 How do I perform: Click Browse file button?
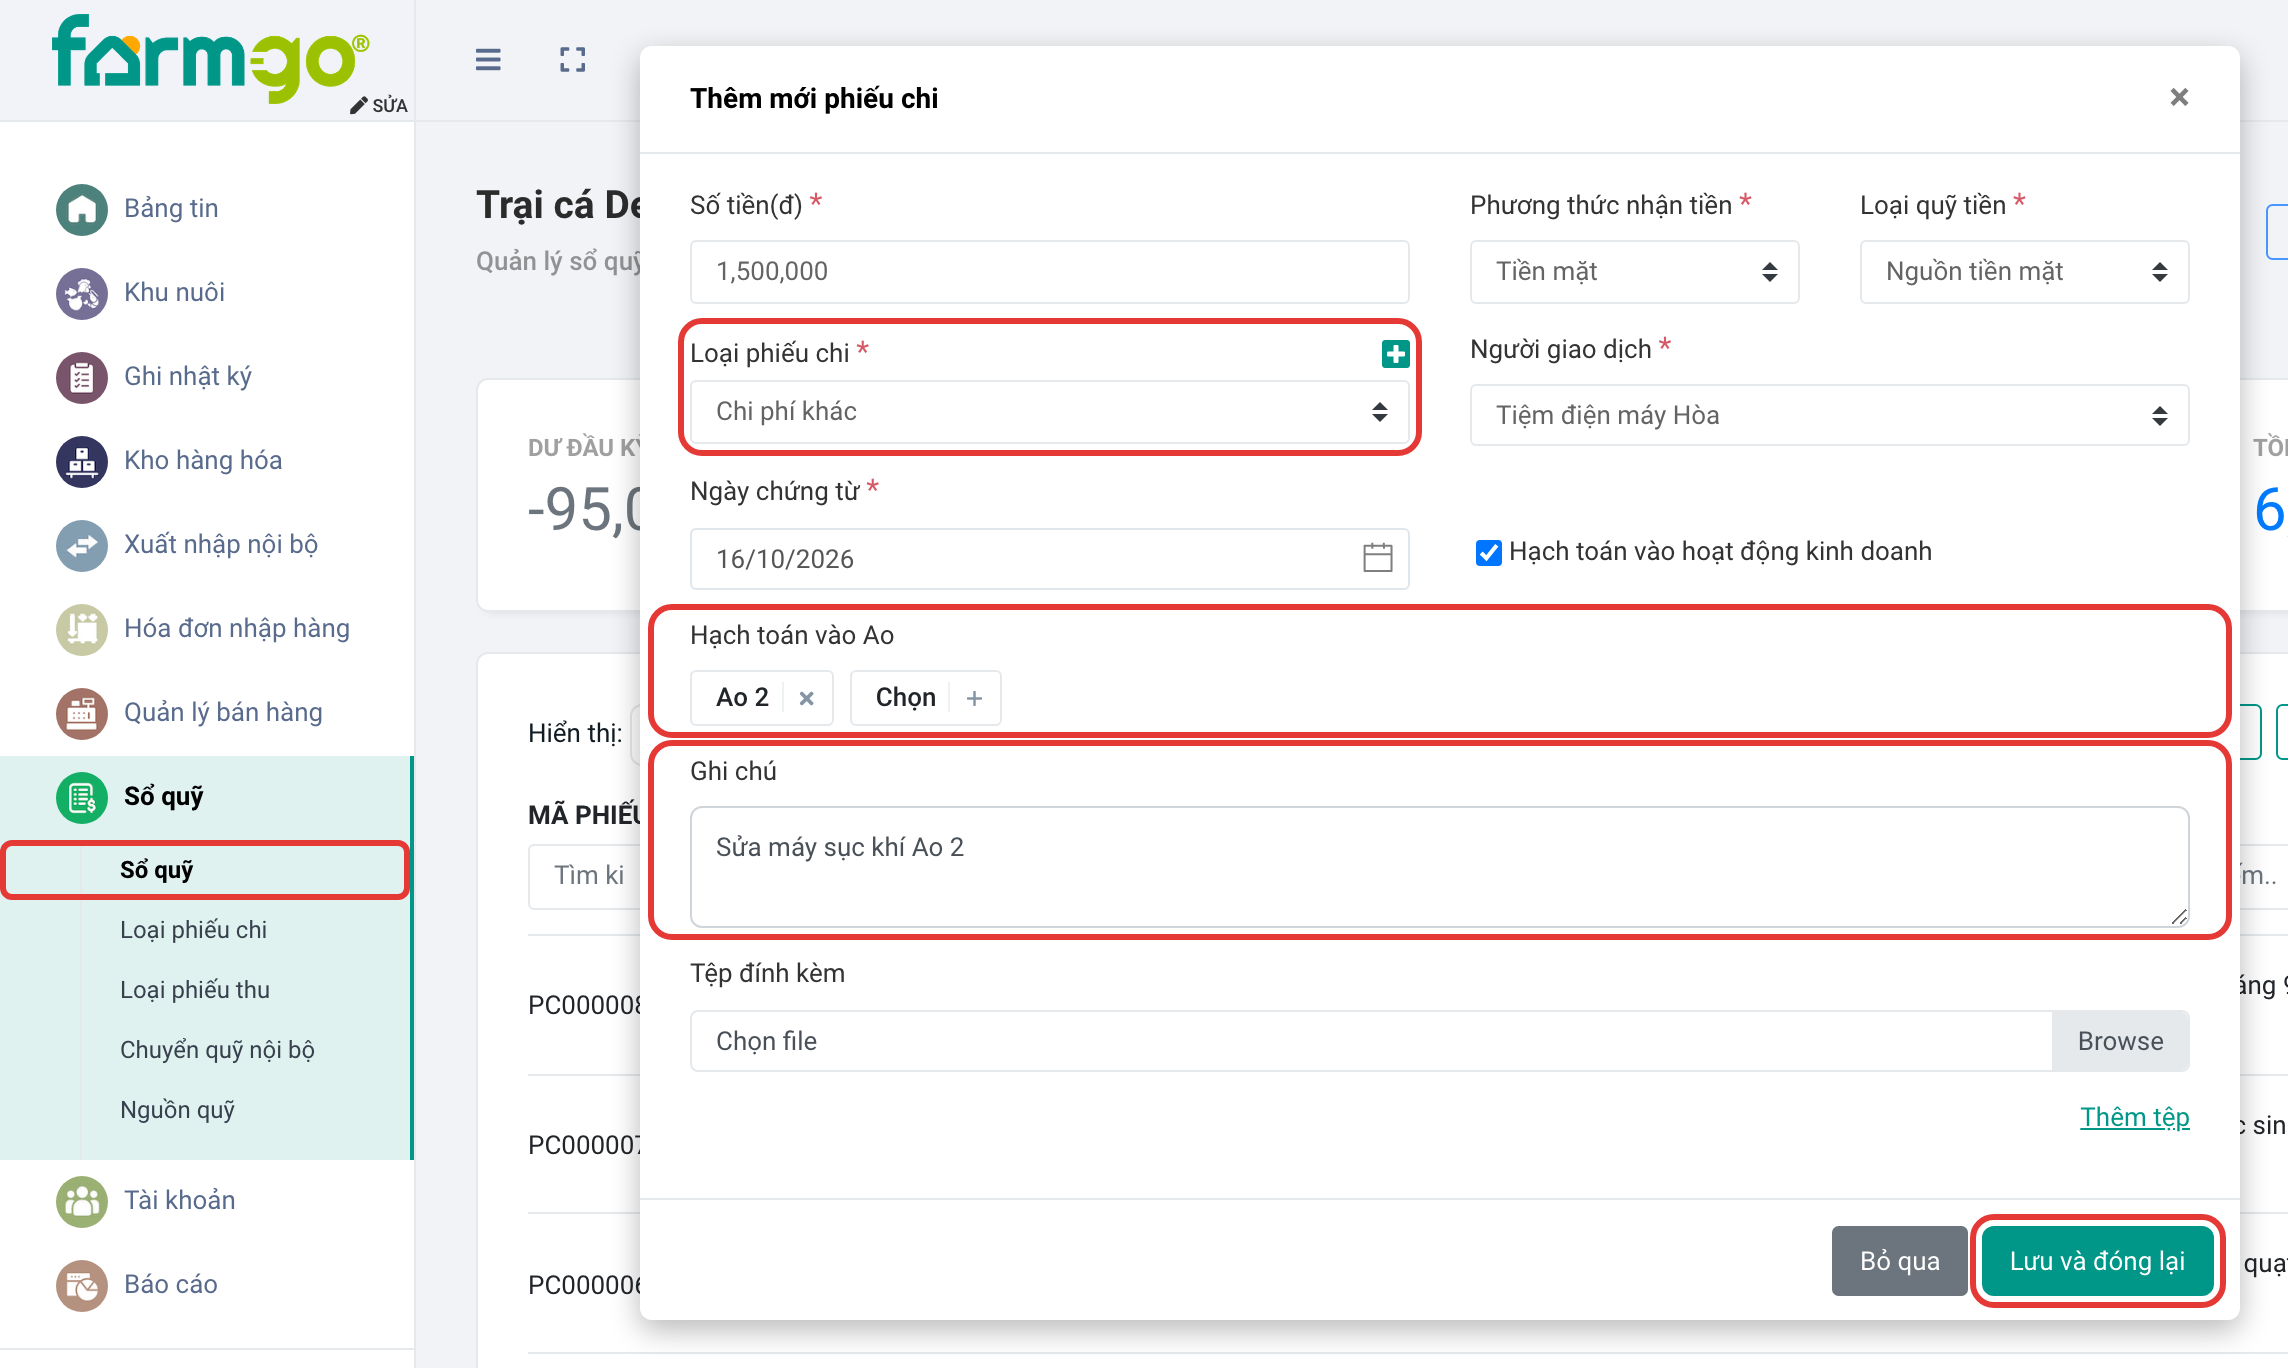pyautogui.click(x=2120, y=1041)
